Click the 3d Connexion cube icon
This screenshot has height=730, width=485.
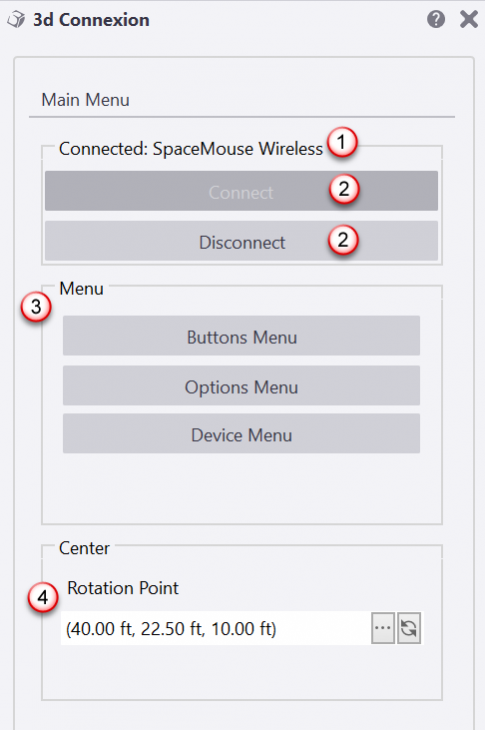point(16,20)
